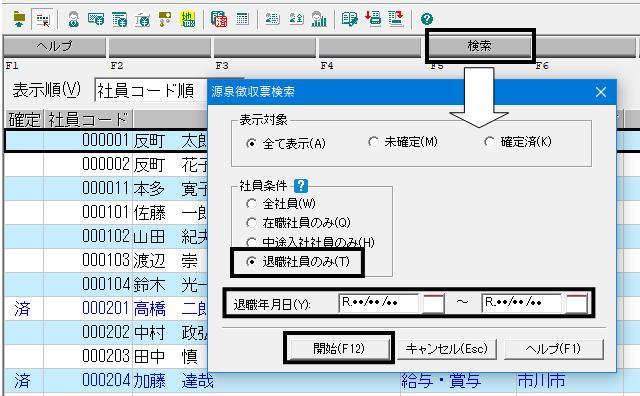The height and width of the screenshot is (396, 640).
Task: Click the folder download icon in toolbar
Action: [x=19, y=19]
